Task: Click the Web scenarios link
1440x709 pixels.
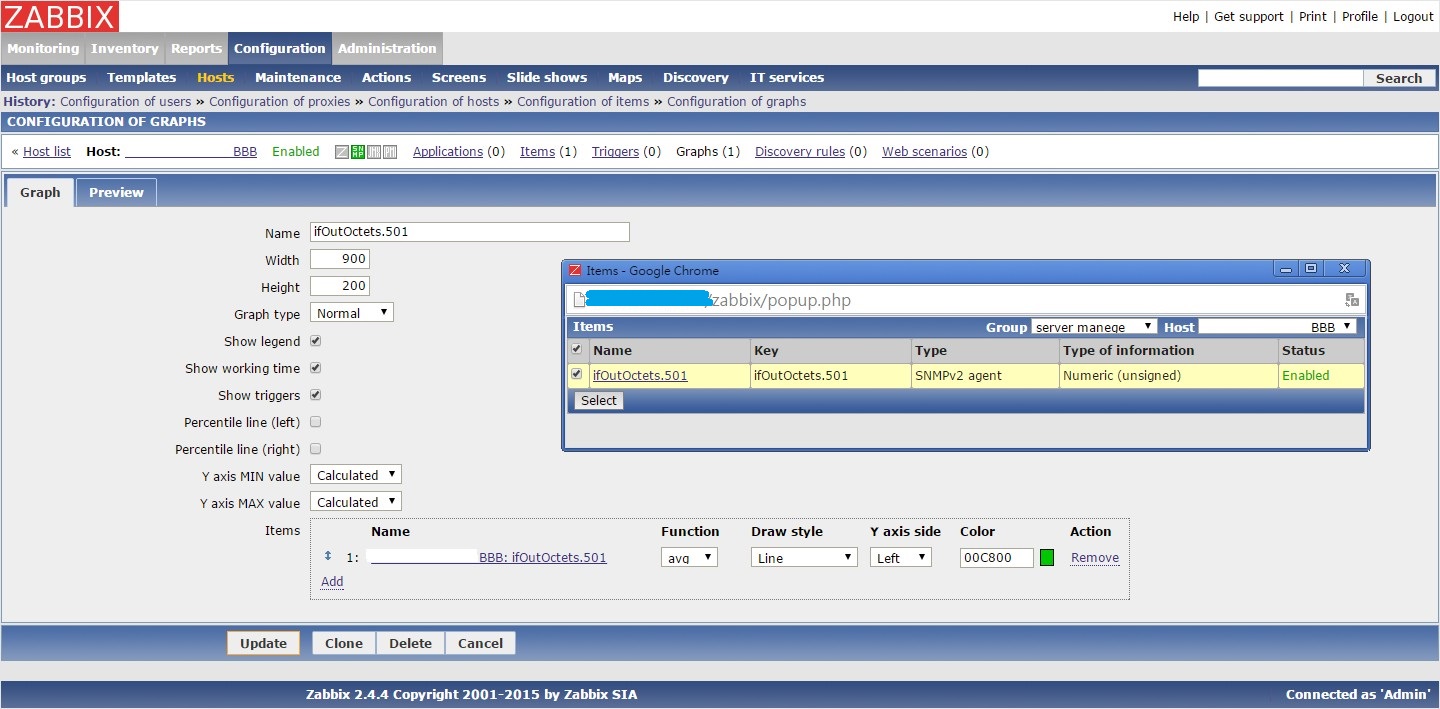Action: click(924, 152)
